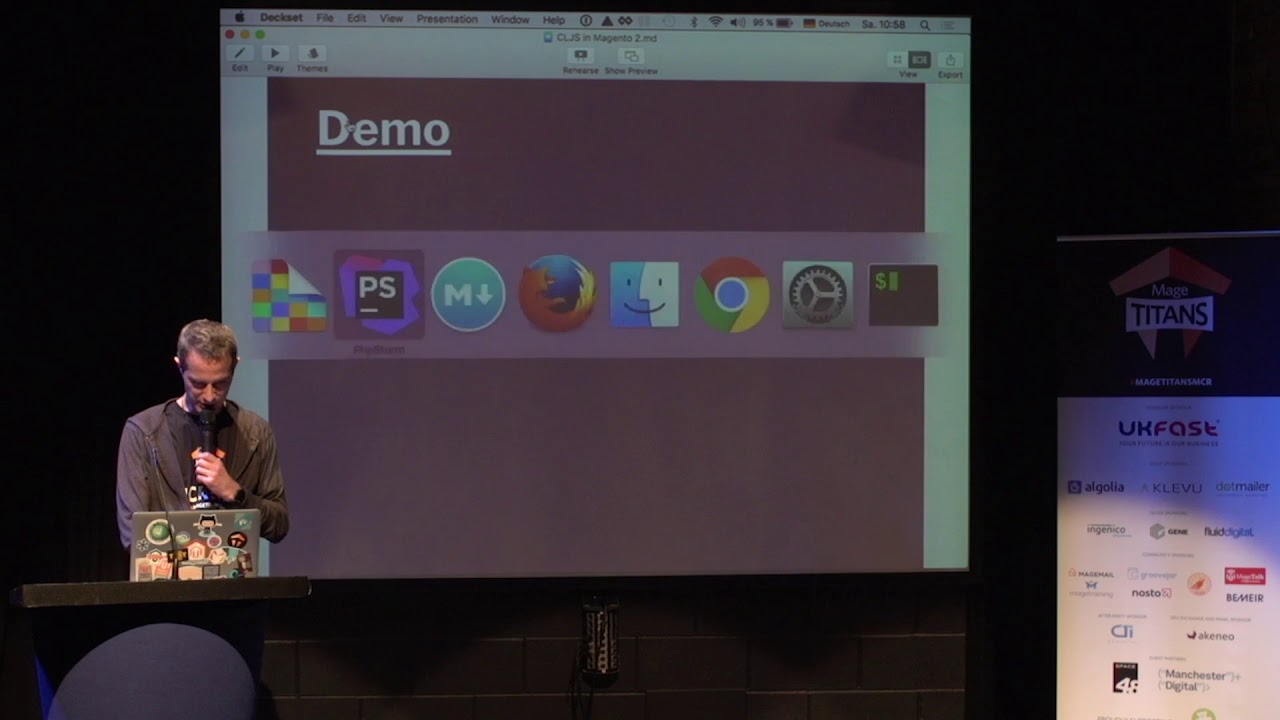Click the red close window button
1280x720 pixels.
click(232, 34)
